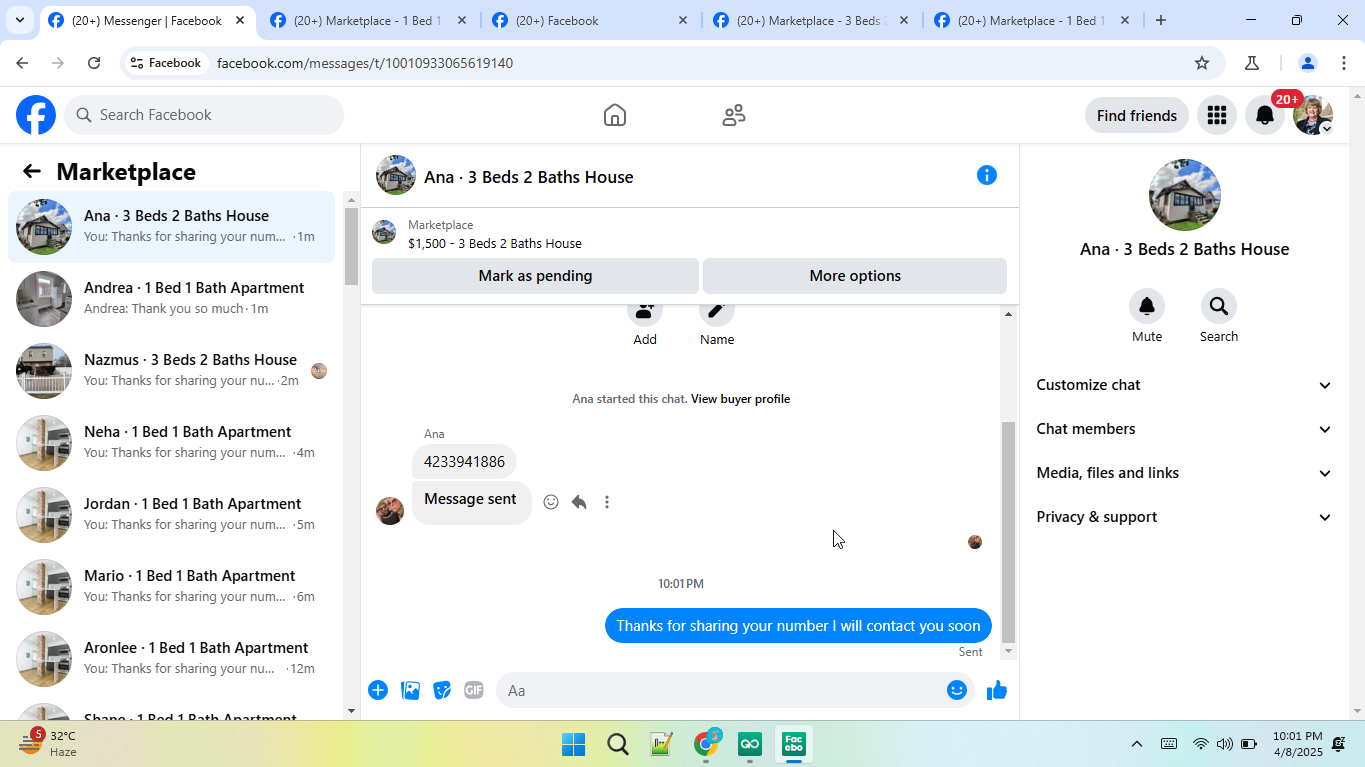Switch to the Marketplace - 3 Beds tab
This screenshot has height=767, width=1365.
811,20
